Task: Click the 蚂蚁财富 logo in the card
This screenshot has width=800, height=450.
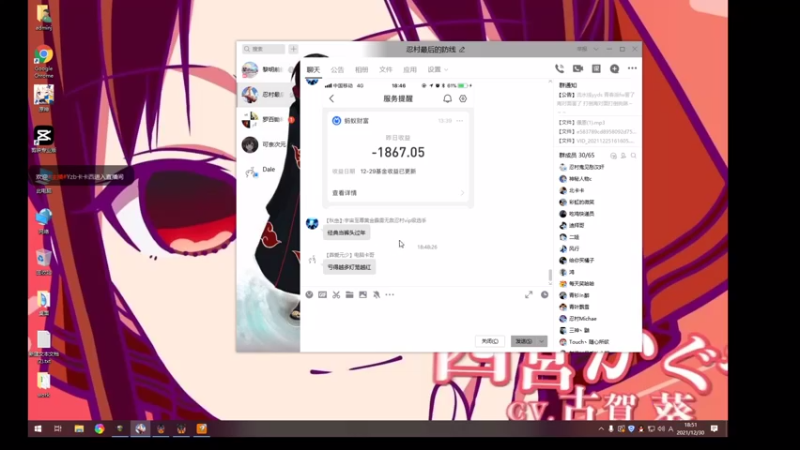Action: (x=336, y=121)
